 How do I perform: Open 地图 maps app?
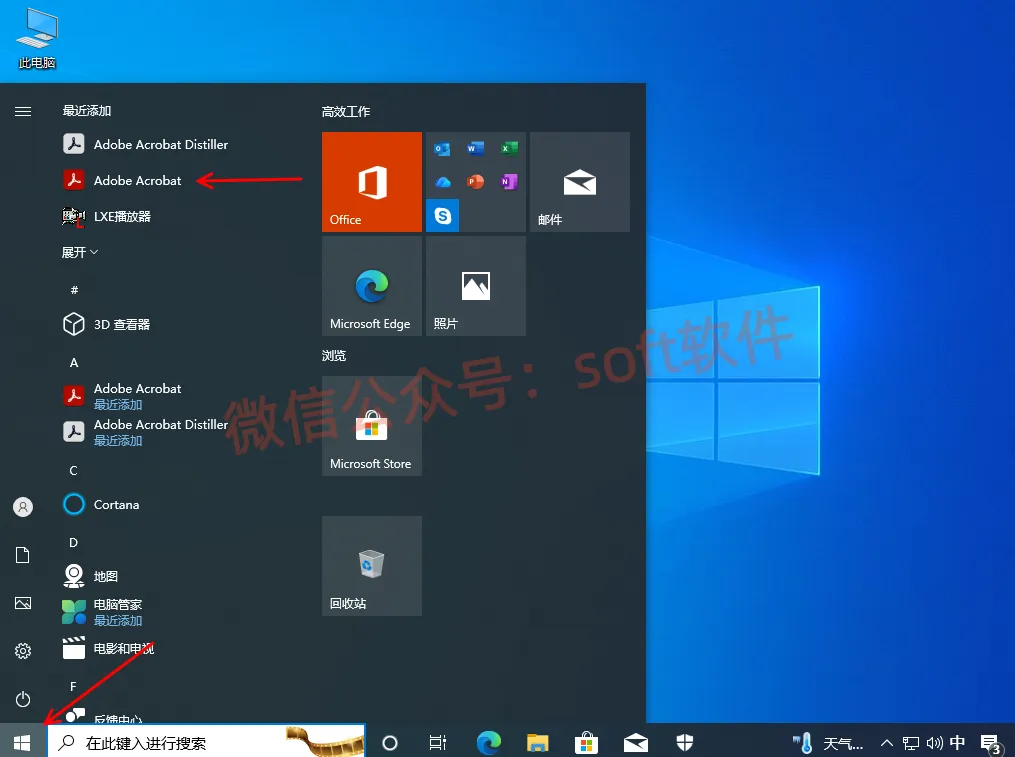[91, 576]
